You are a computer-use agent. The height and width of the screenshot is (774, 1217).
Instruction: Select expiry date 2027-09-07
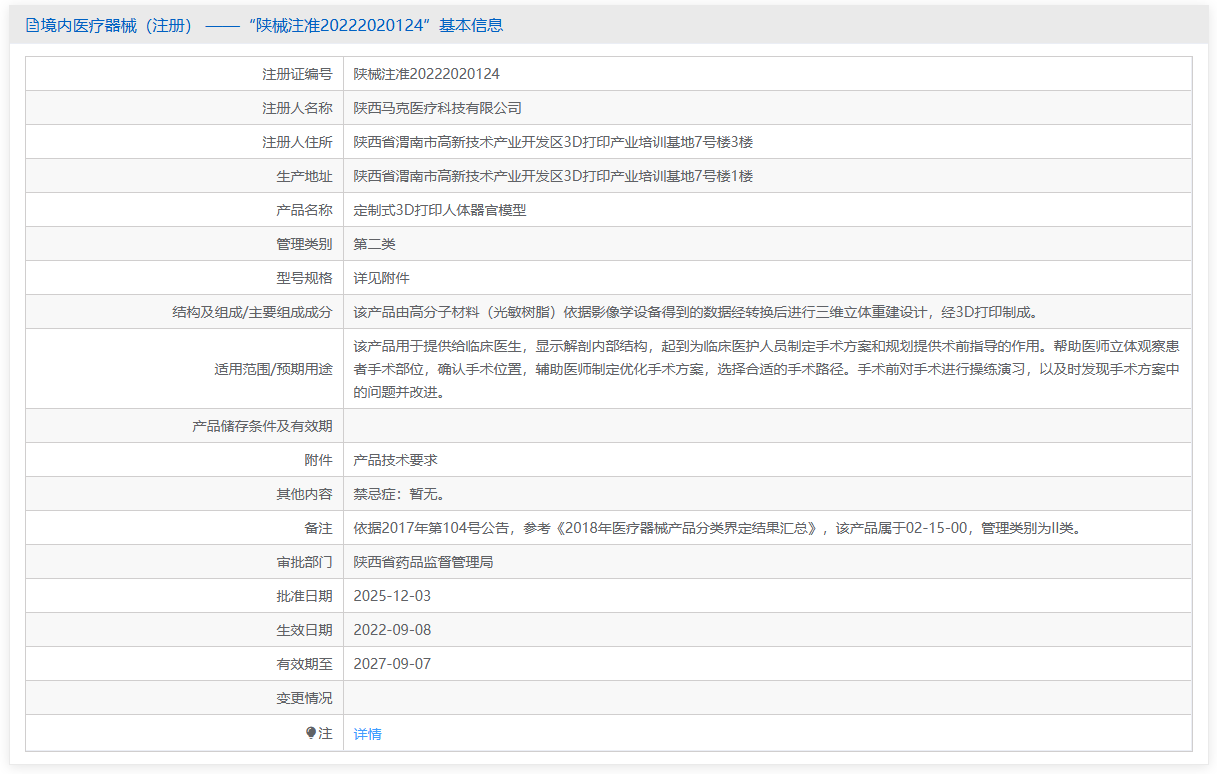(392, 664)
